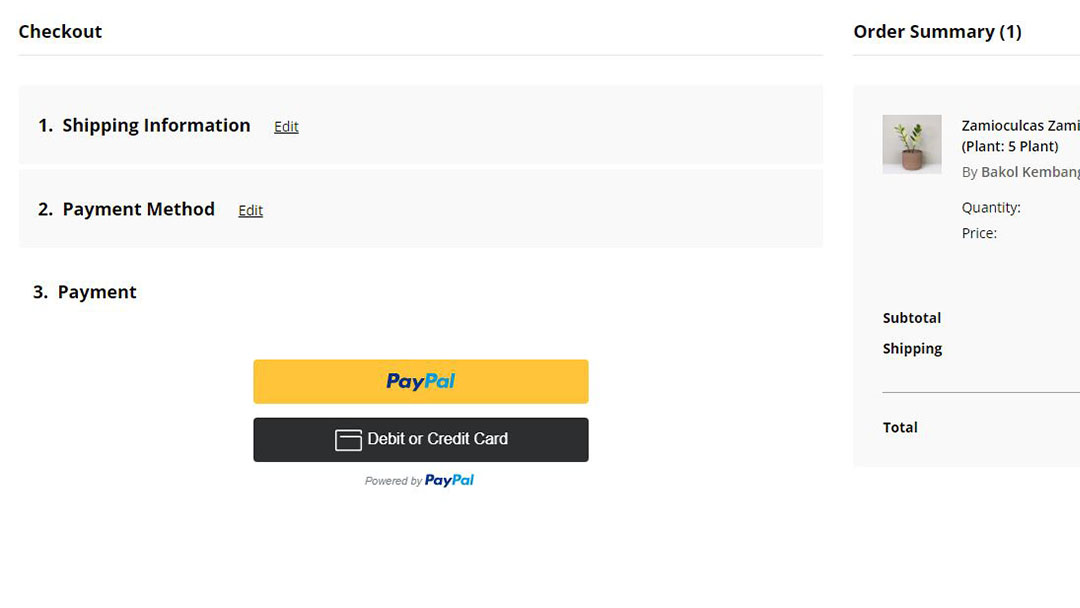
Task: Click the Total label
Action: [x=900, y=428]
